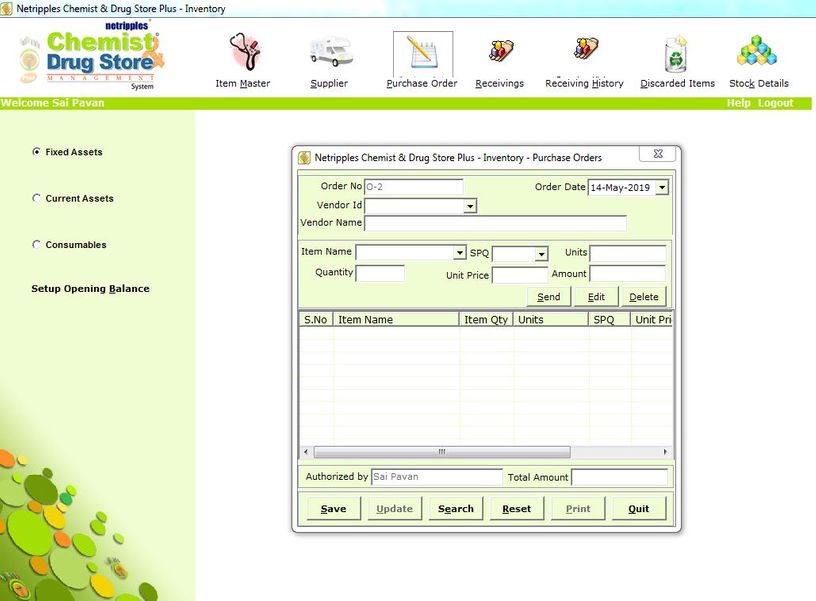
Task: Click the Help link
Action: (738, 103)
